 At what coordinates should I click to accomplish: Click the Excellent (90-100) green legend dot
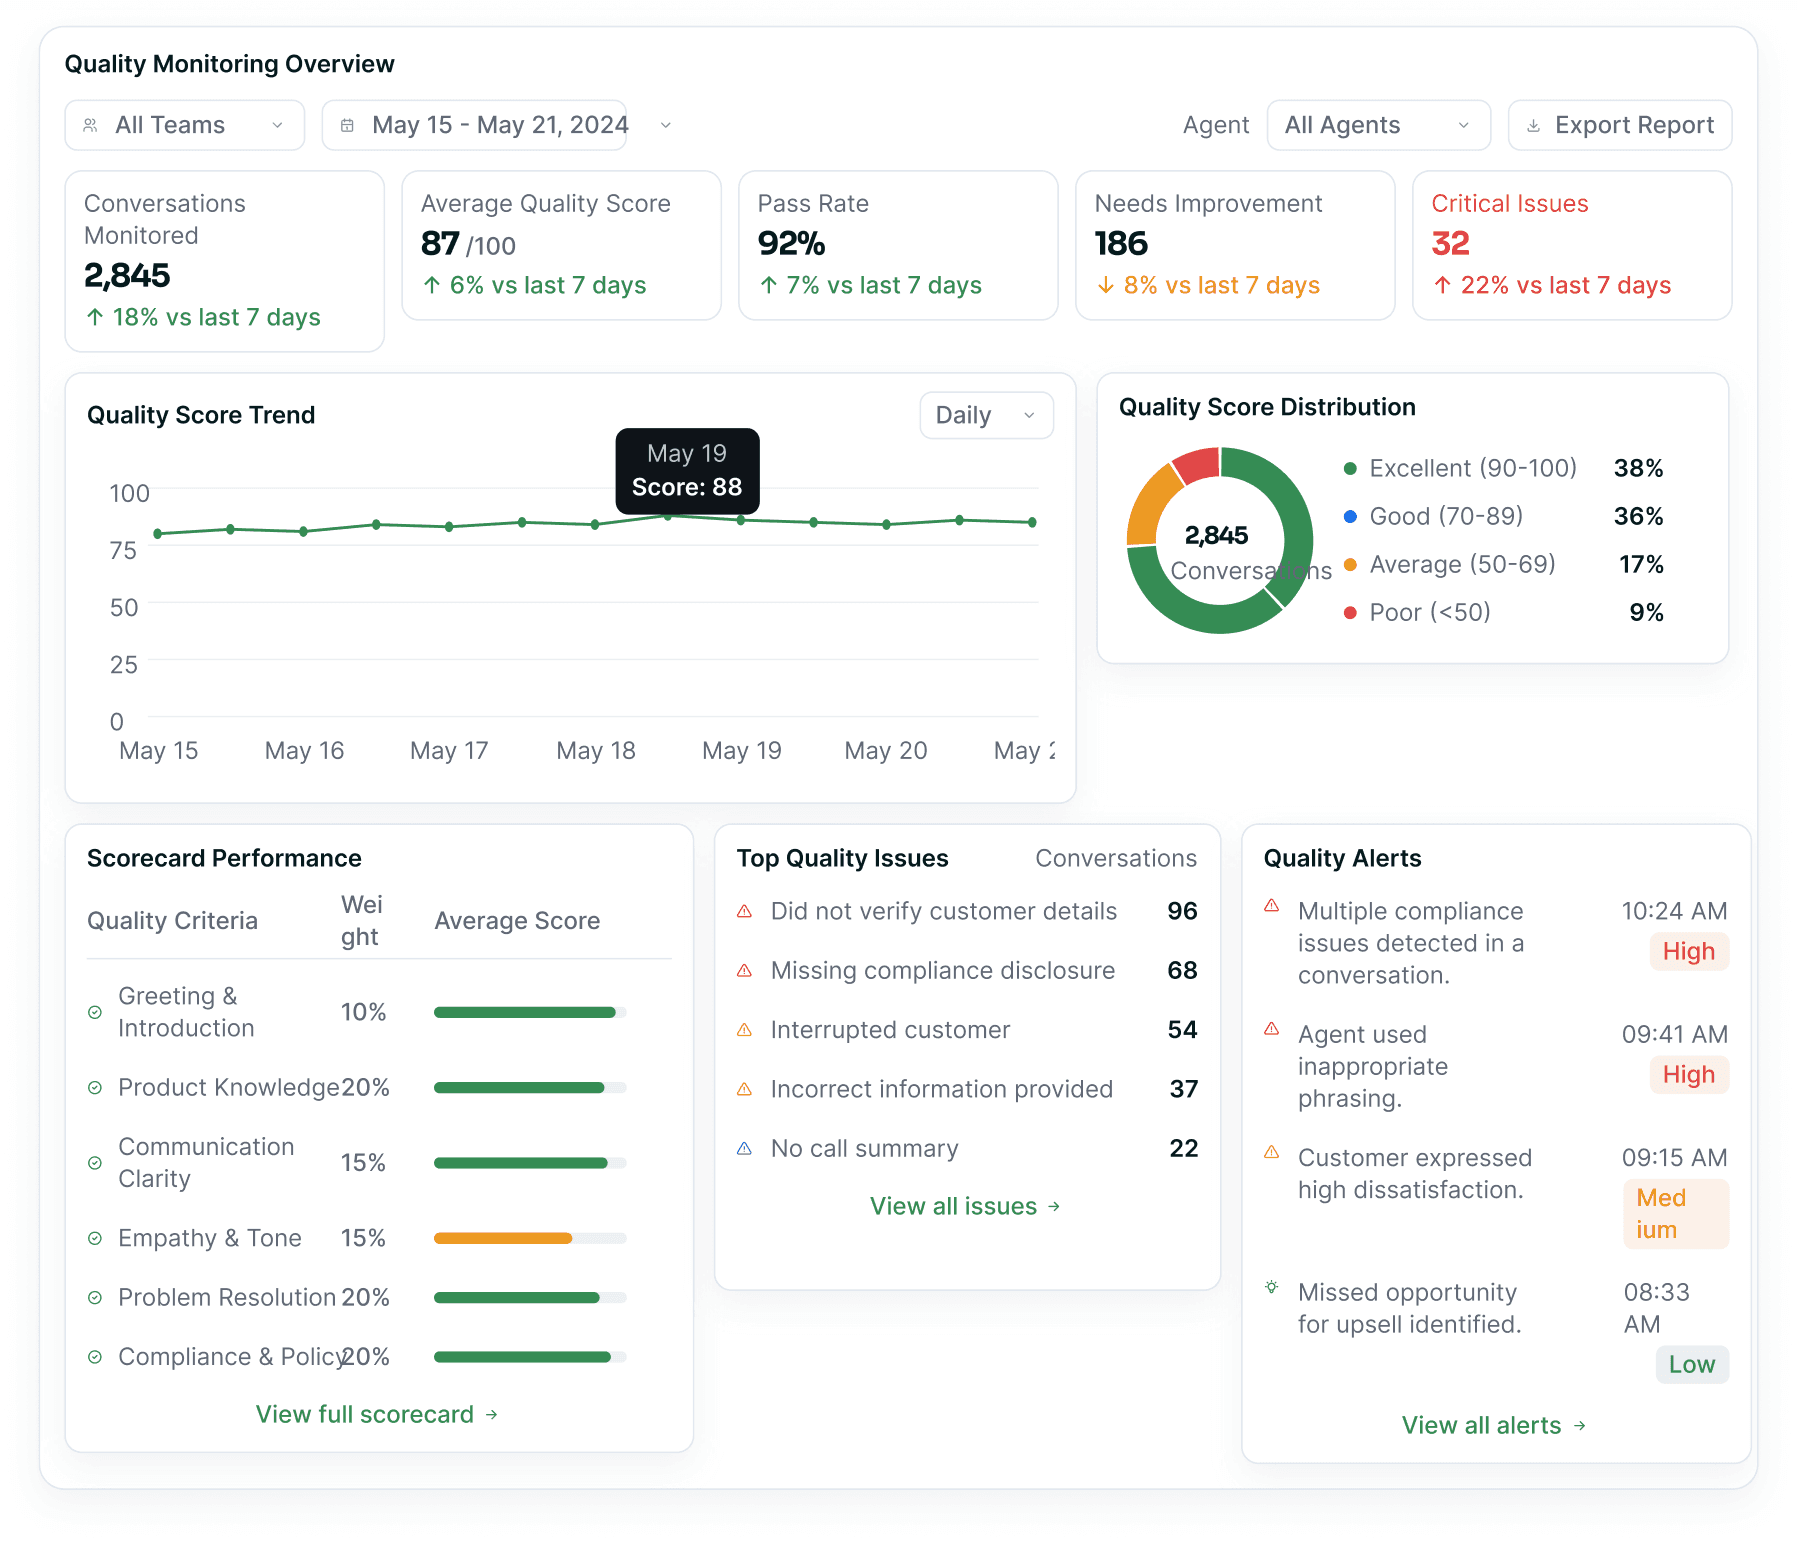click(1350, 468)
